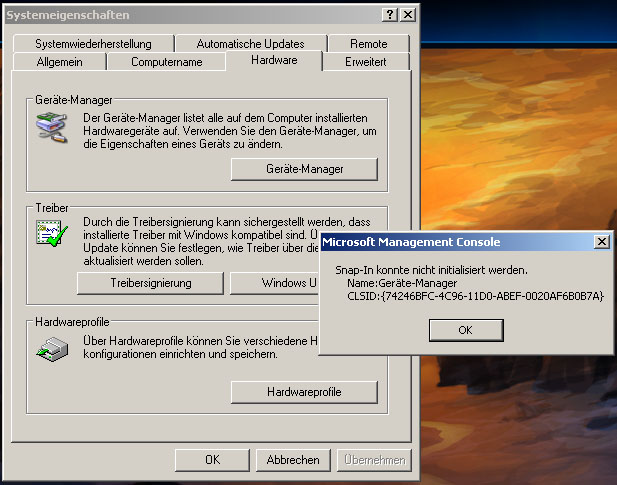Screen dimensions: 617x485
Task: Select the Hardware tab
Action: 274,61
